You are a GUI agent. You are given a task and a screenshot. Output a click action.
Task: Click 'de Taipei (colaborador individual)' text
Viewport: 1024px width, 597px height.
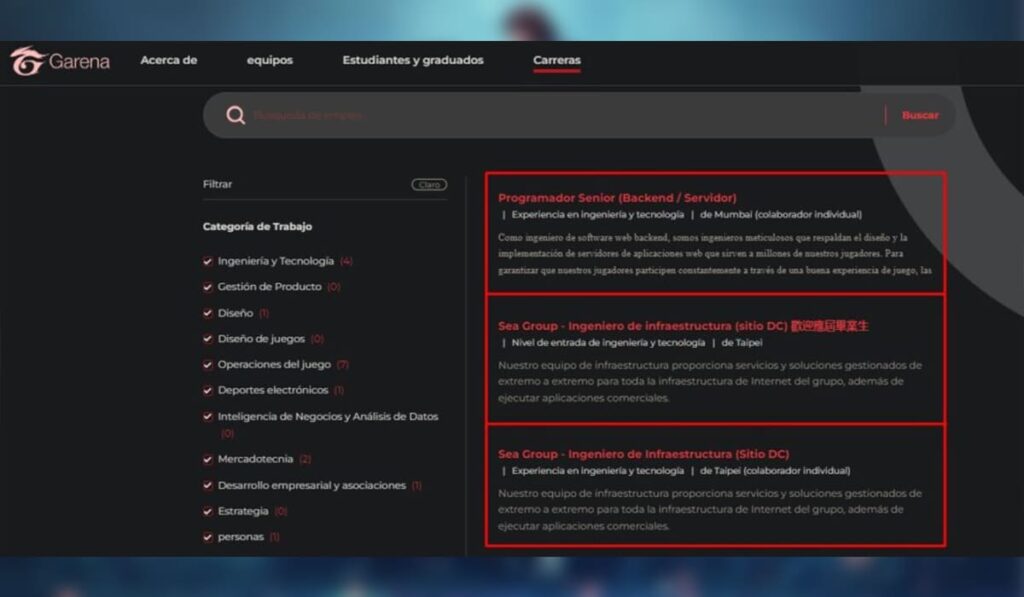[x=775, y=470]
